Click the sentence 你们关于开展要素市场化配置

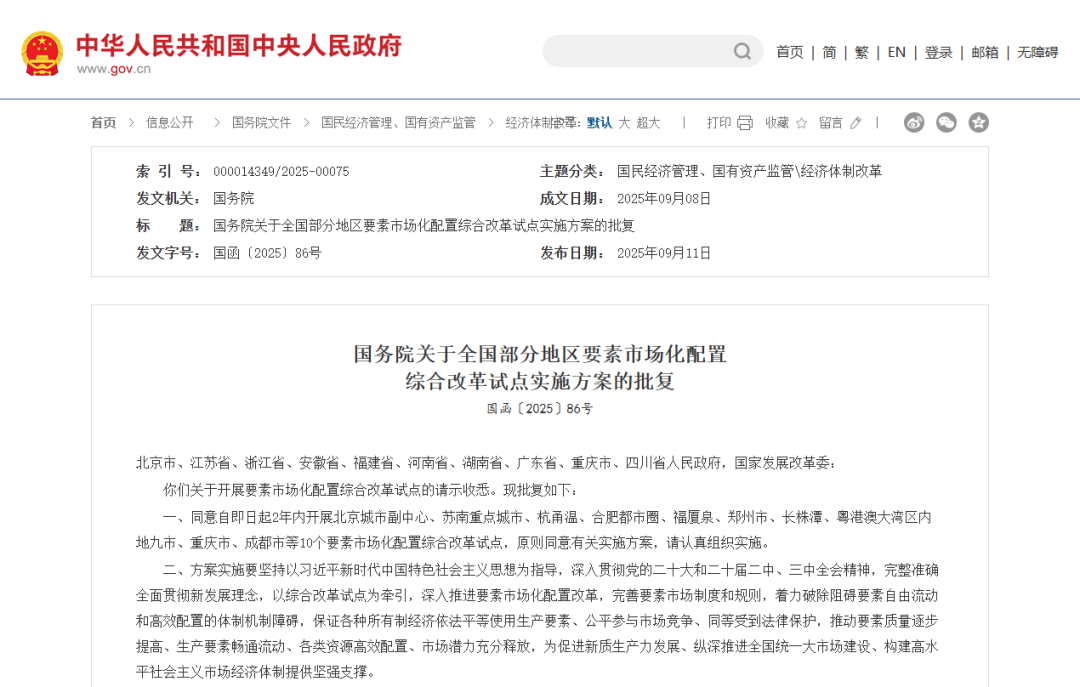[371, 490]
